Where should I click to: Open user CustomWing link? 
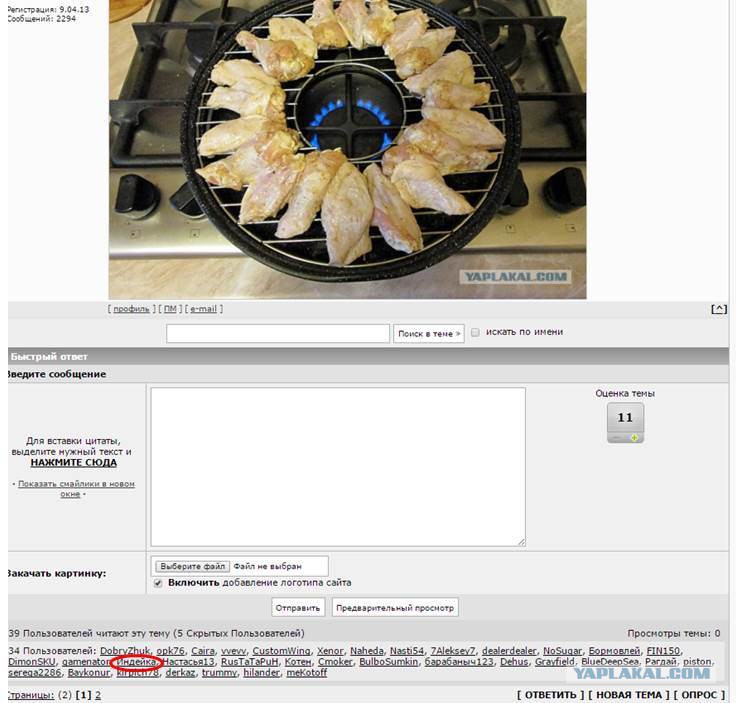tap(281, 651)
